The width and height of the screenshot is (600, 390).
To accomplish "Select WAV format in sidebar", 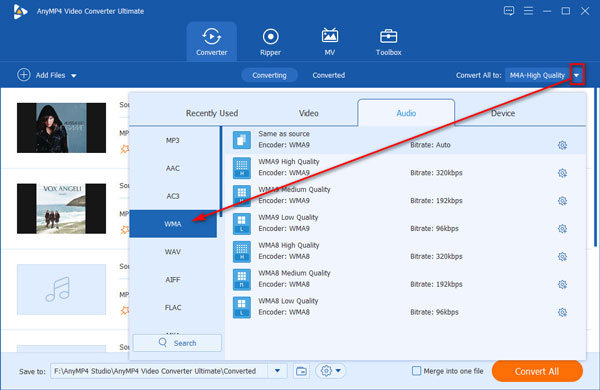I will 173,252.
